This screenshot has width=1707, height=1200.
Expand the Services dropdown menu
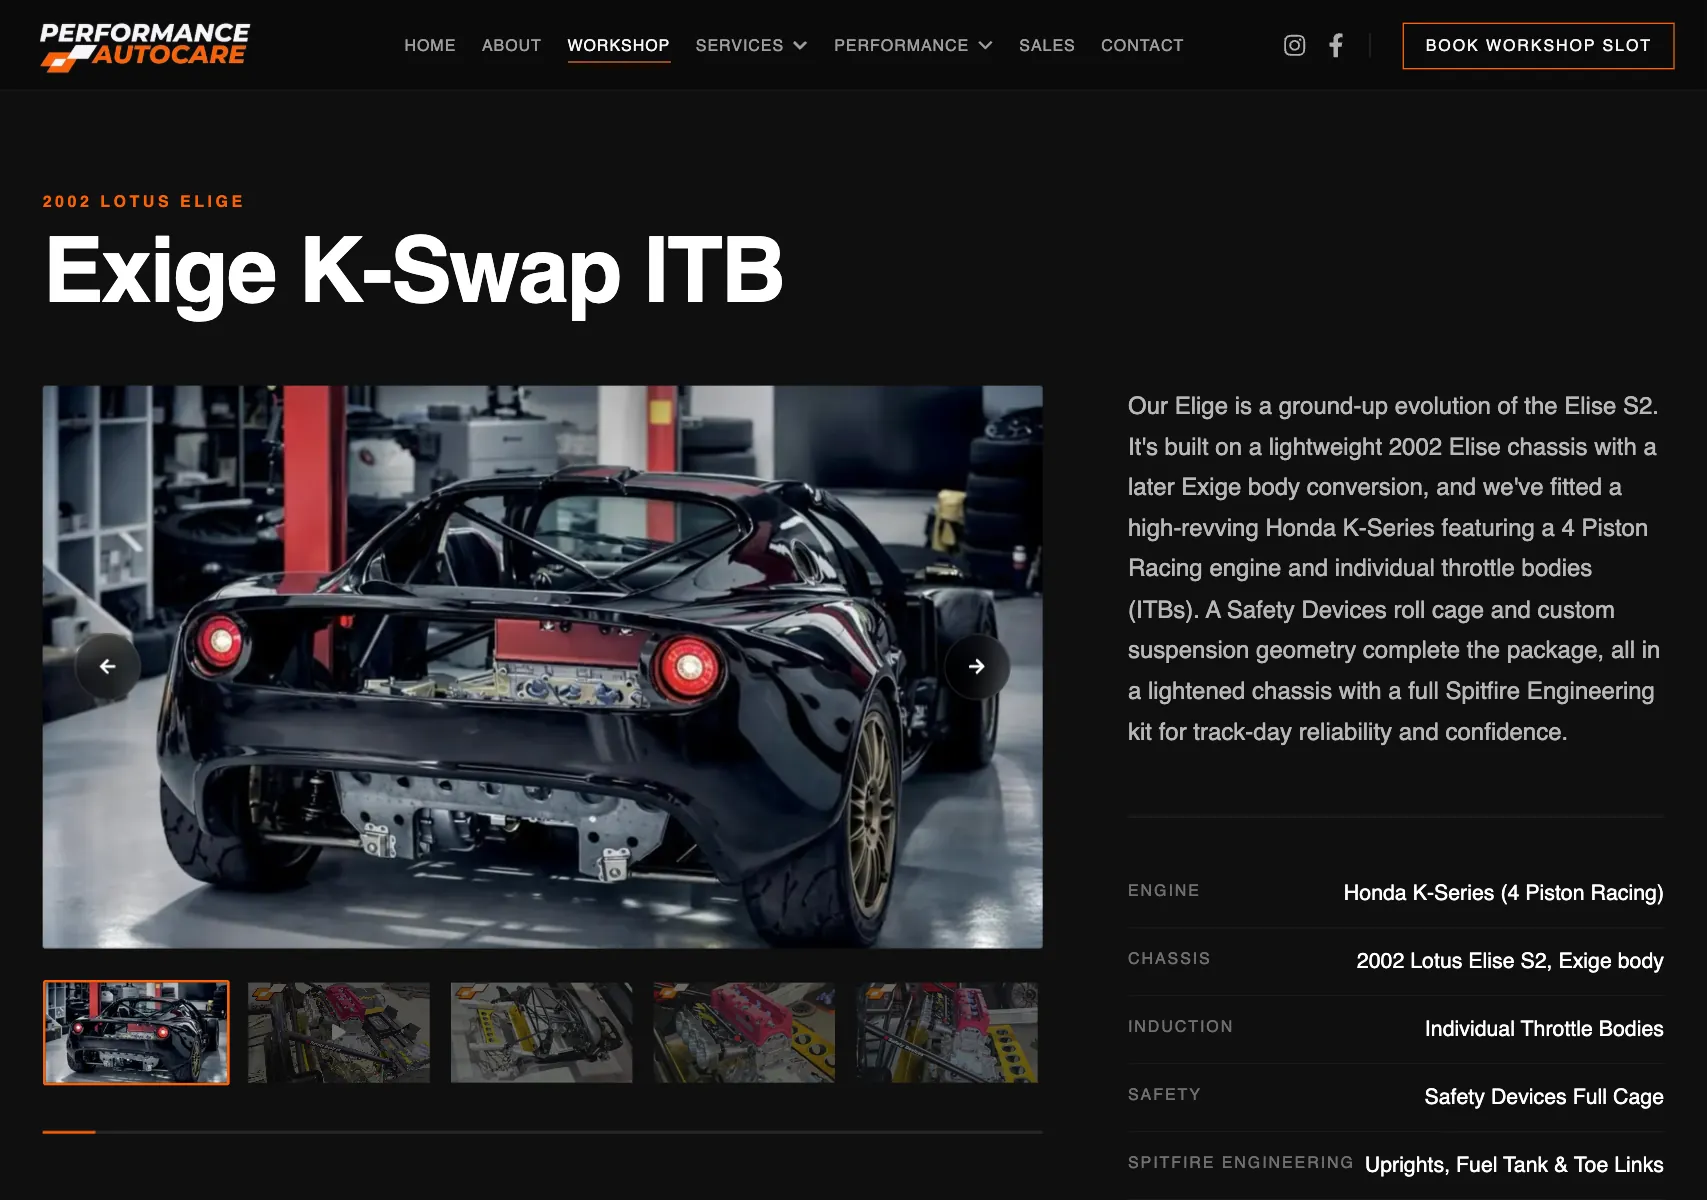coord(751,45)
